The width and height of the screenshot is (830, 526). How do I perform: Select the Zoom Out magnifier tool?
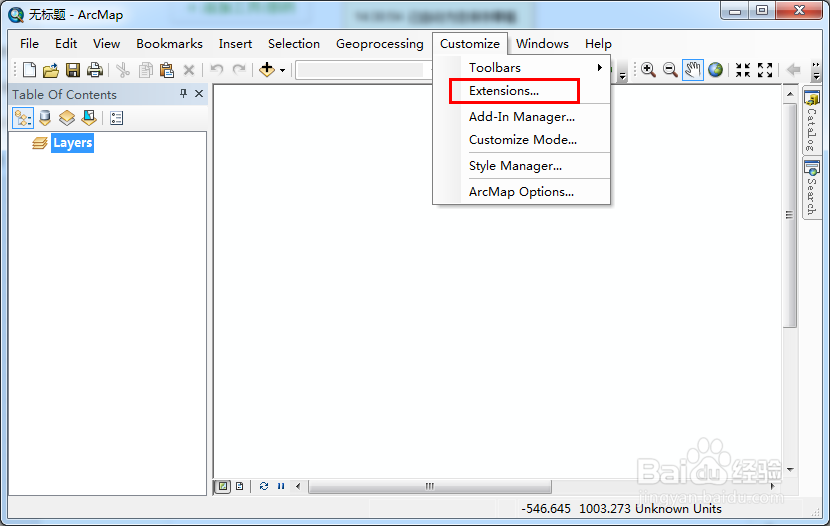coord(670,70)
